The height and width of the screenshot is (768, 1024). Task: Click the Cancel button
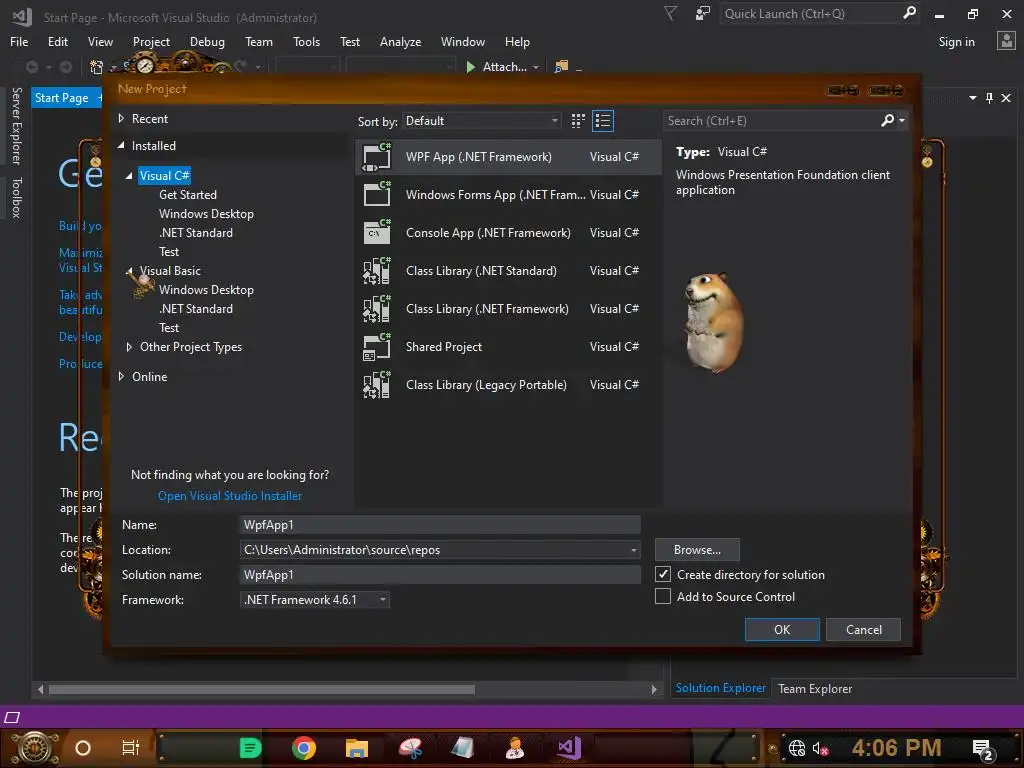pyautogui.click(x=863, y=630)
